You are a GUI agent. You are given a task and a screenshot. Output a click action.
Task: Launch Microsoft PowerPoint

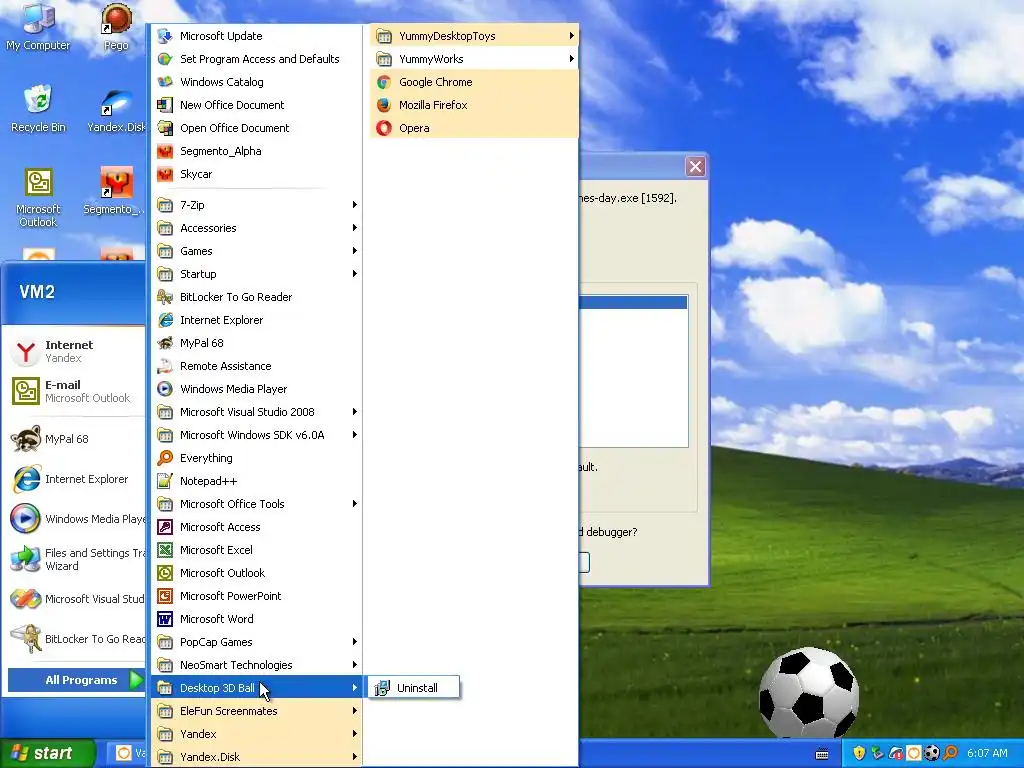[257, 596]
